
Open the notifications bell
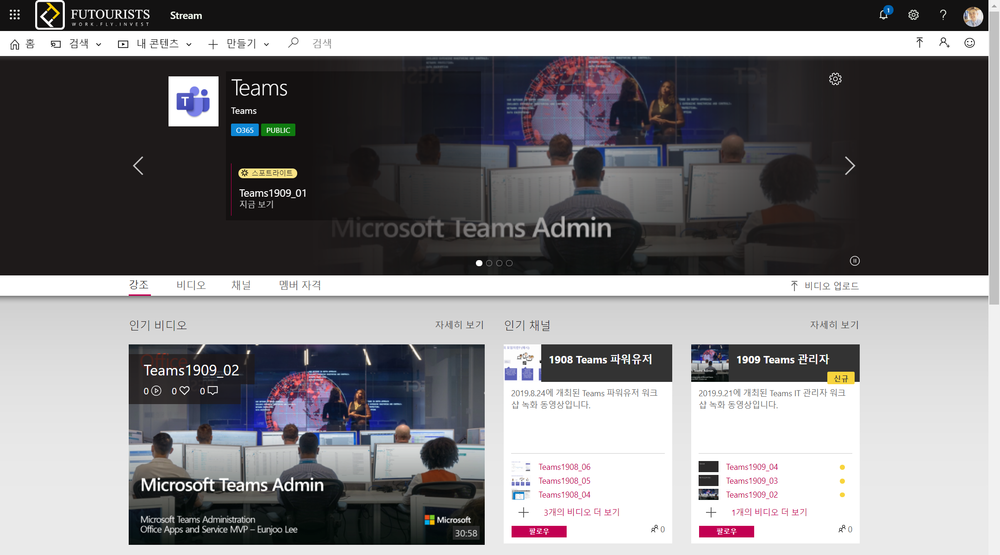pos(884,15)
